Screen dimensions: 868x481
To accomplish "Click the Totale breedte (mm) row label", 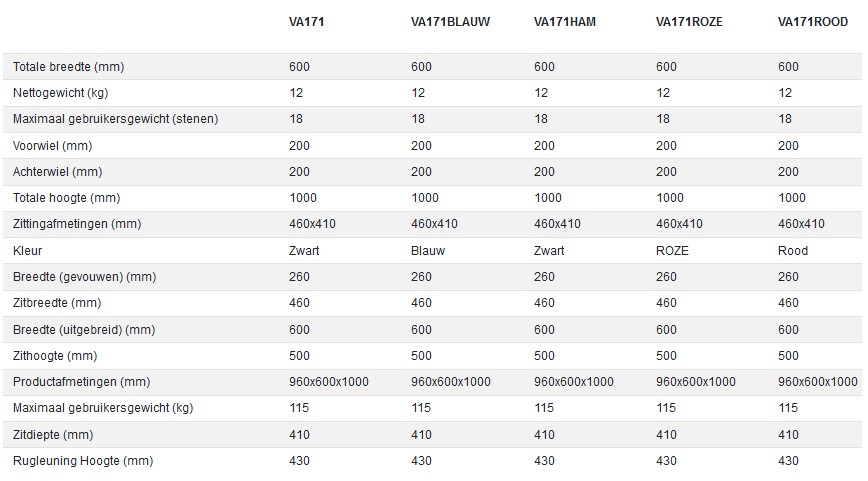I will click(68, 67).
